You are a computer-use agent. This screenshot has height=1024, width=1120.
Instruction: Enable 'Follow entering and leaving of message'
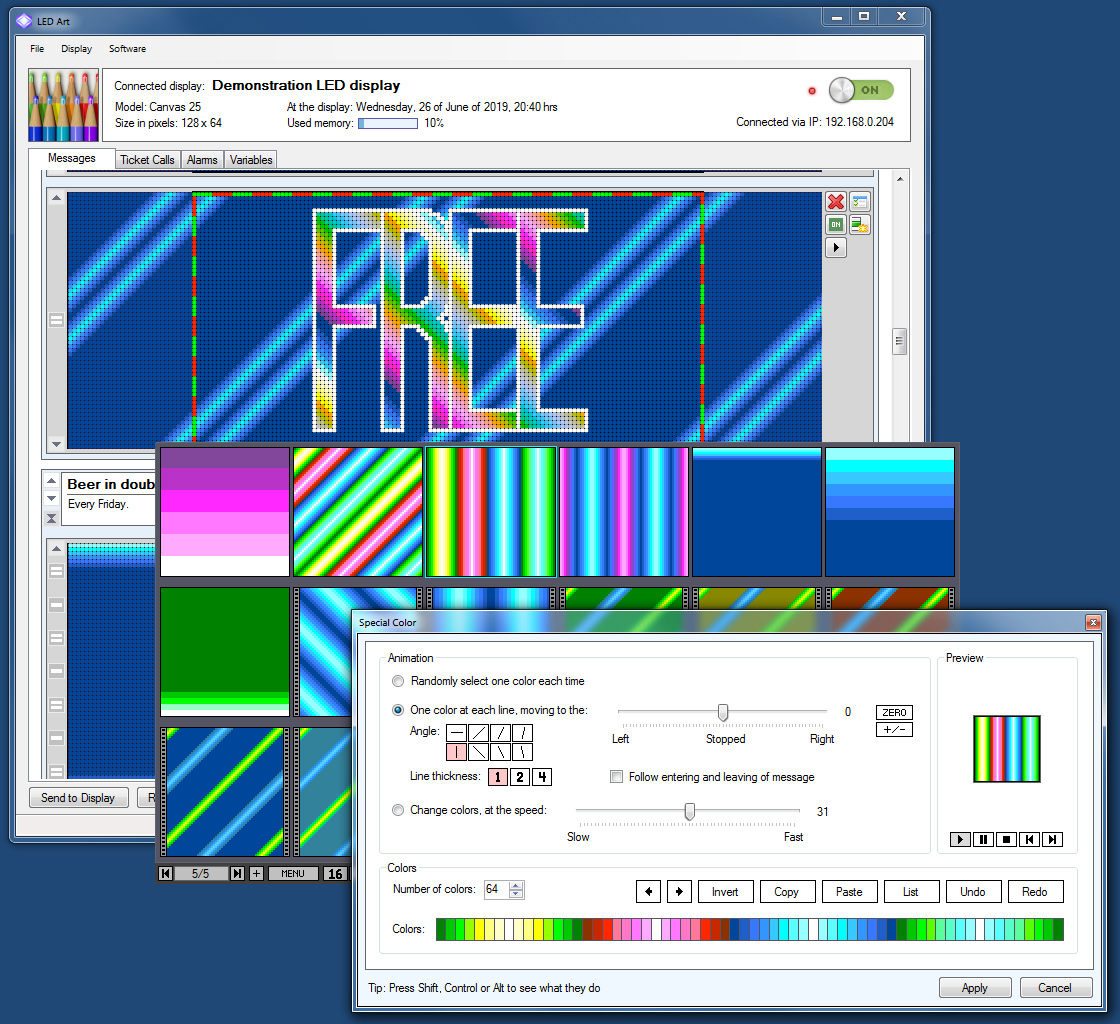click(x=617, y=777)
